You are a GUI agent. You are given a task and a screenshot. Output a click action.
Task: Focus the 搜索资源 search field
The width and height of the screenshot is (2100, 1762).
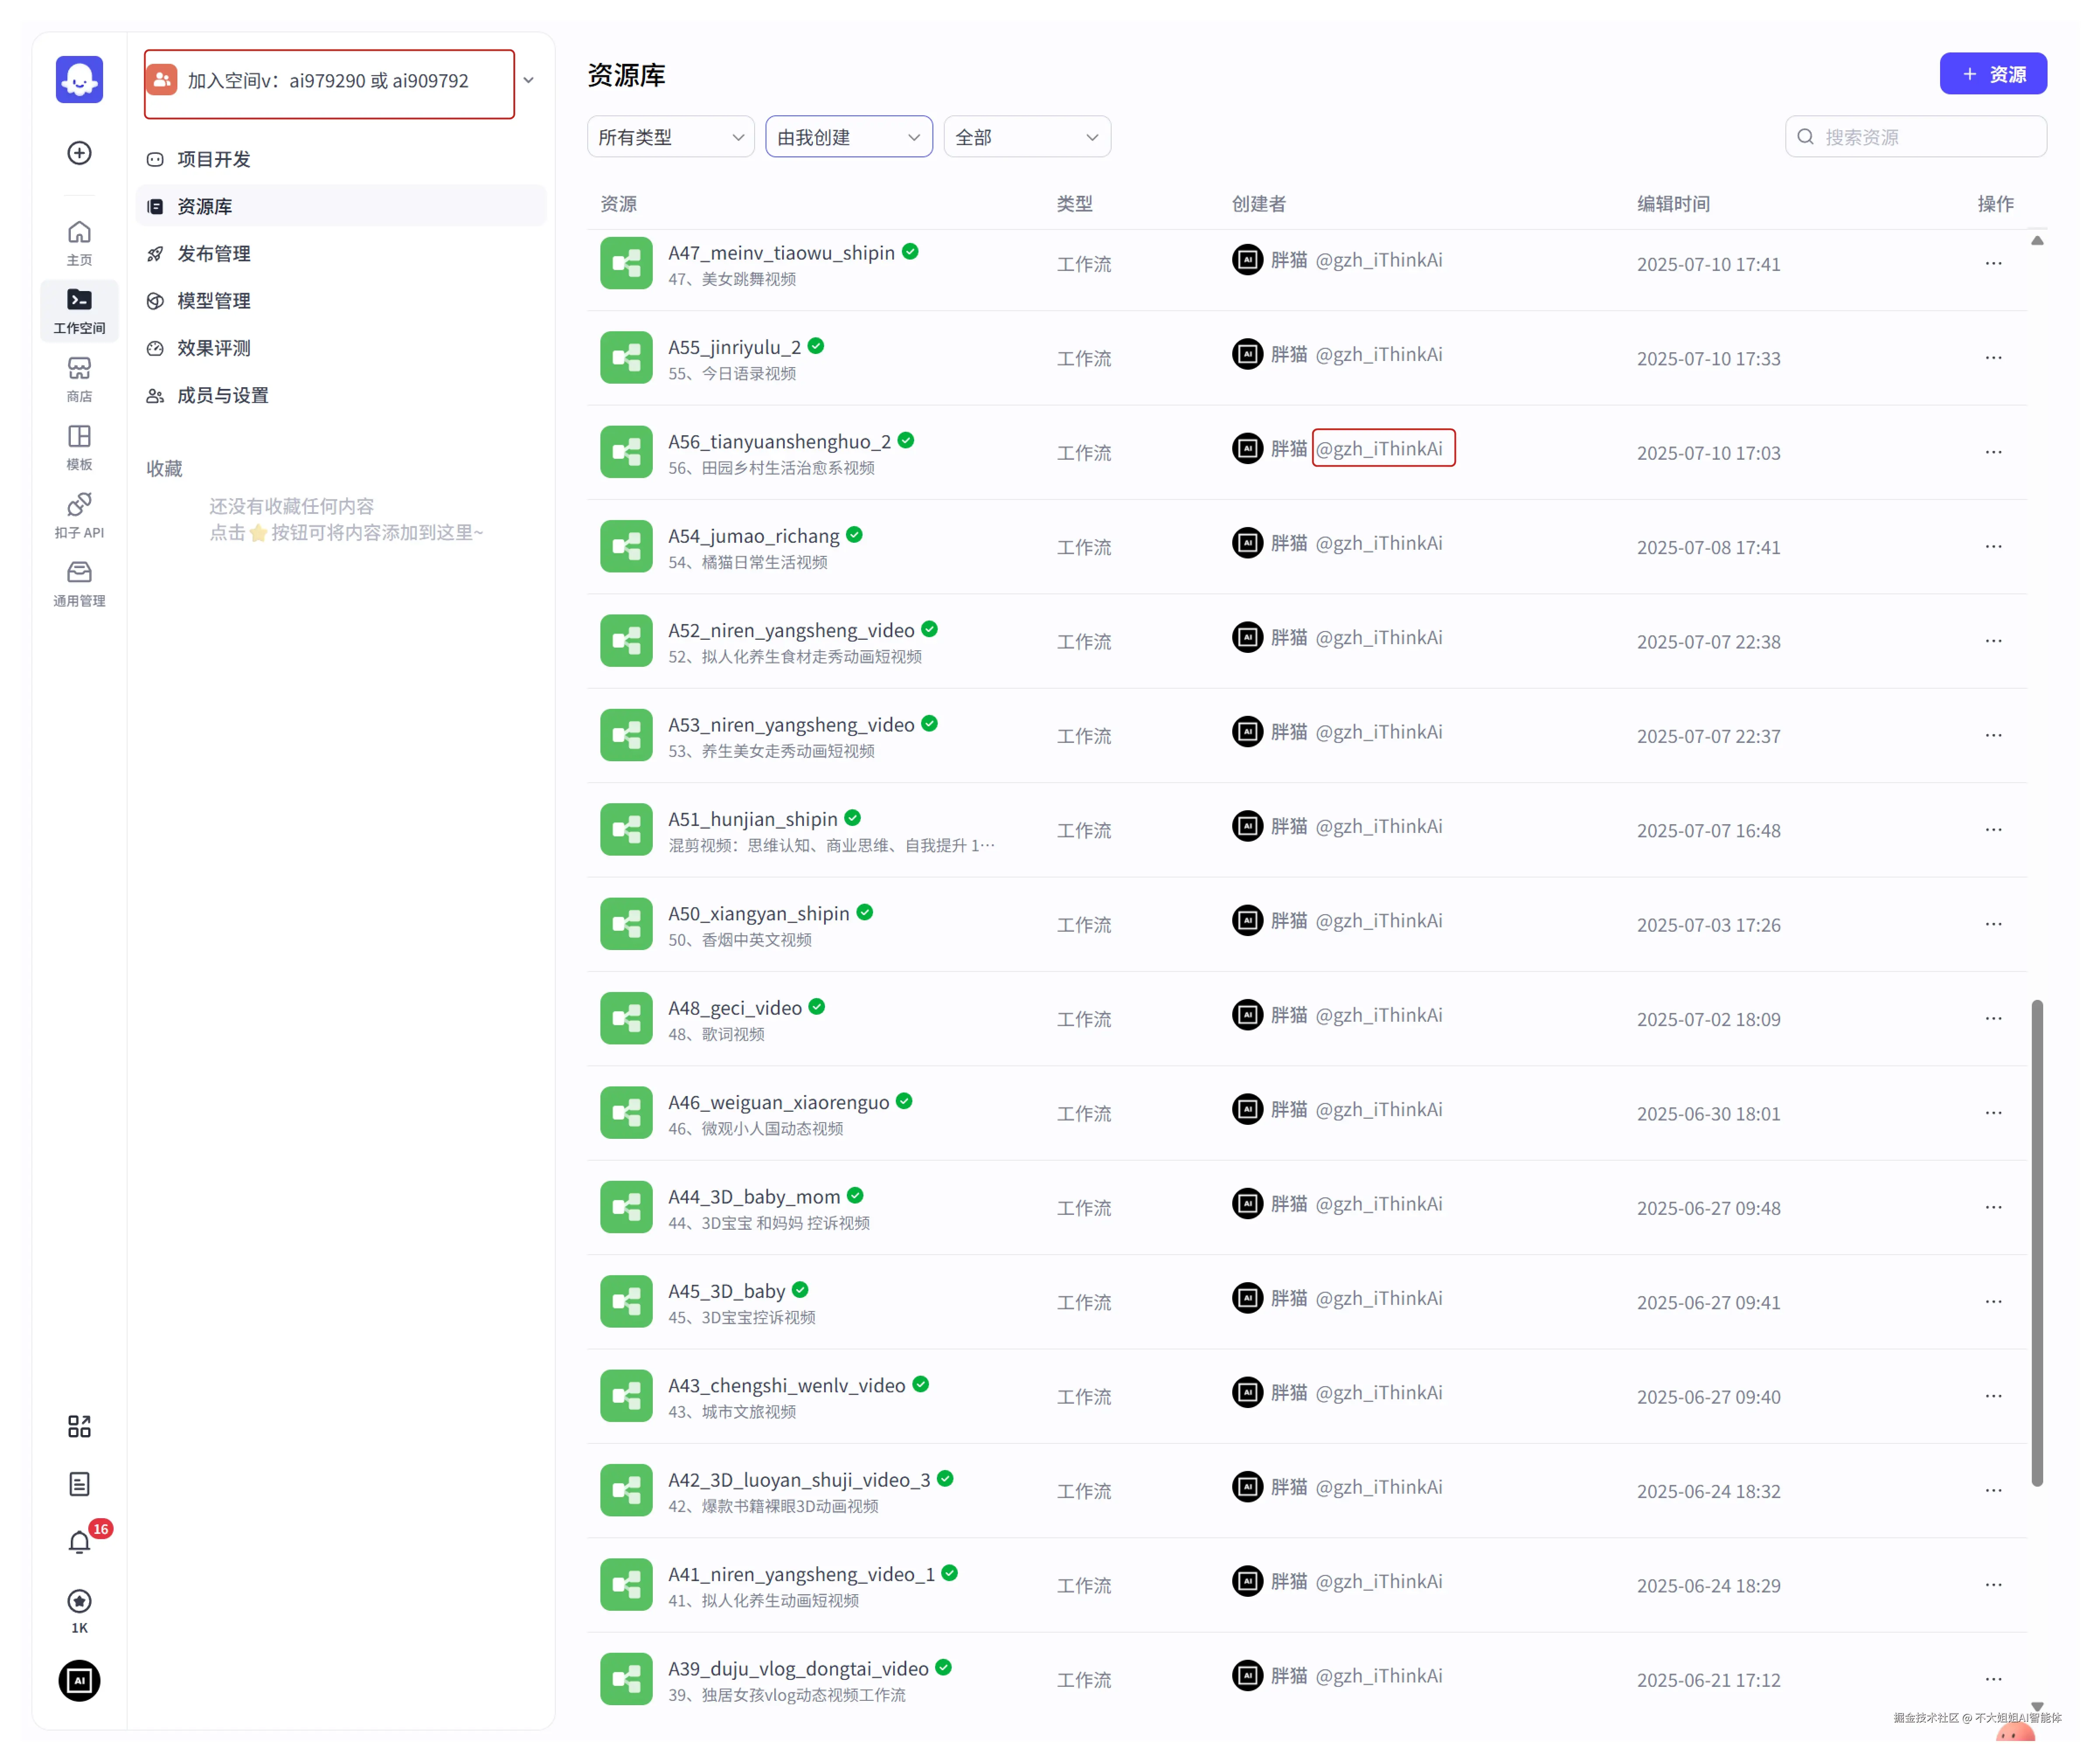coord(1916,137)
